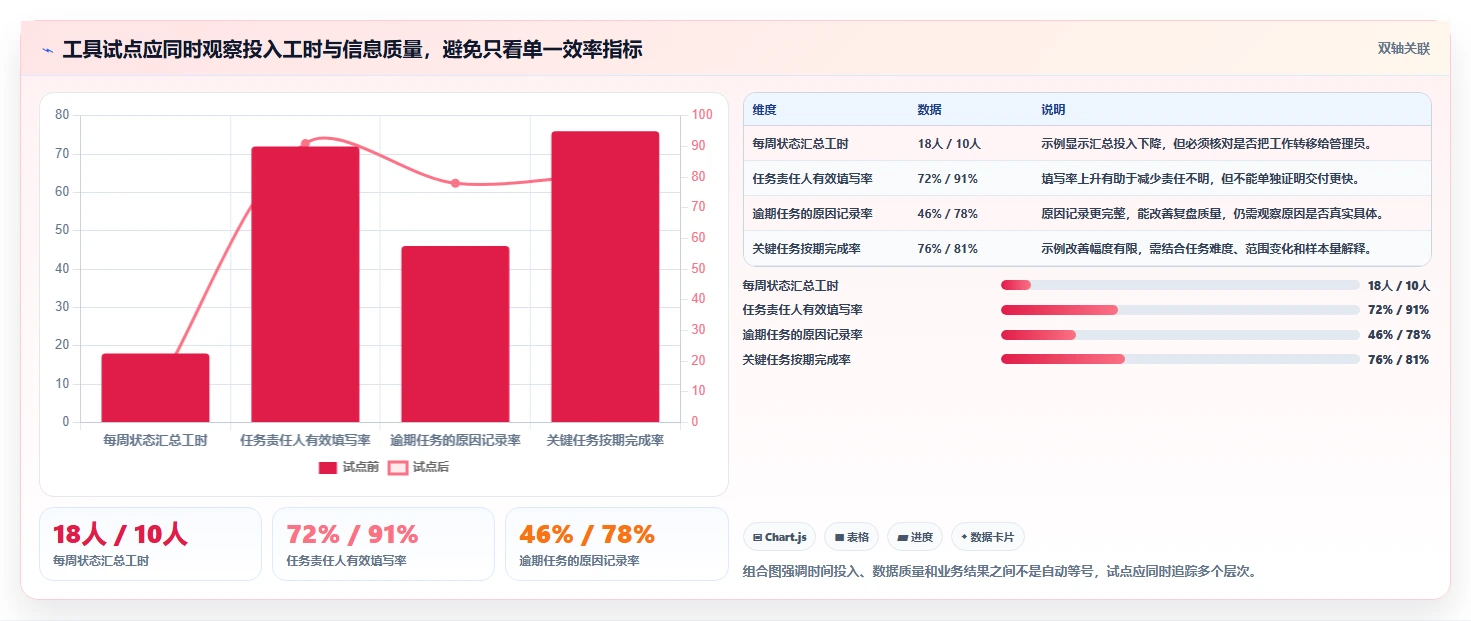Click 每周状态汇总工时 in the table's first column

800,144
